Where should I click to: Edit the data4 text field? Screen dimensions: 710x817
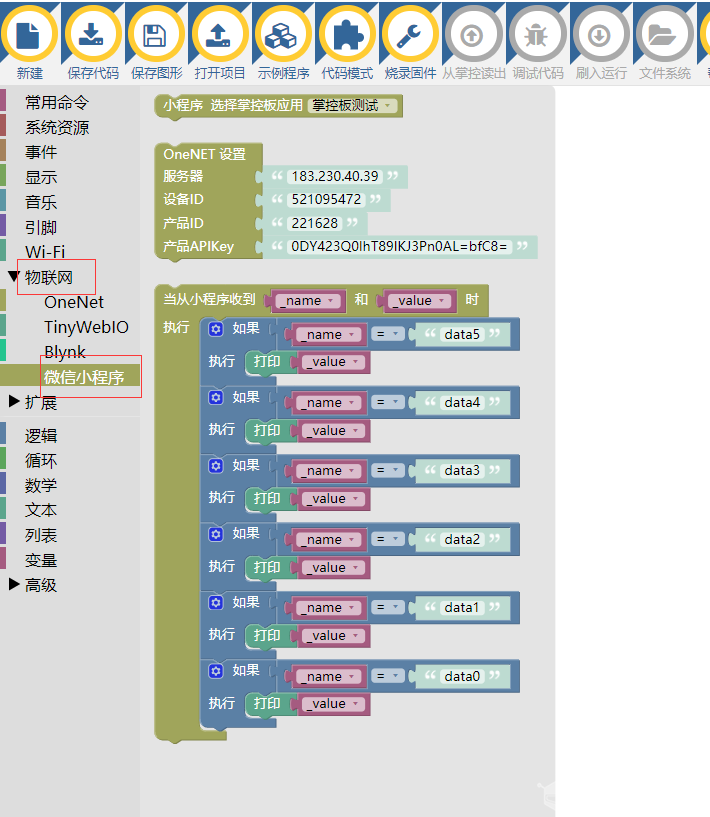tap(462, 403)
